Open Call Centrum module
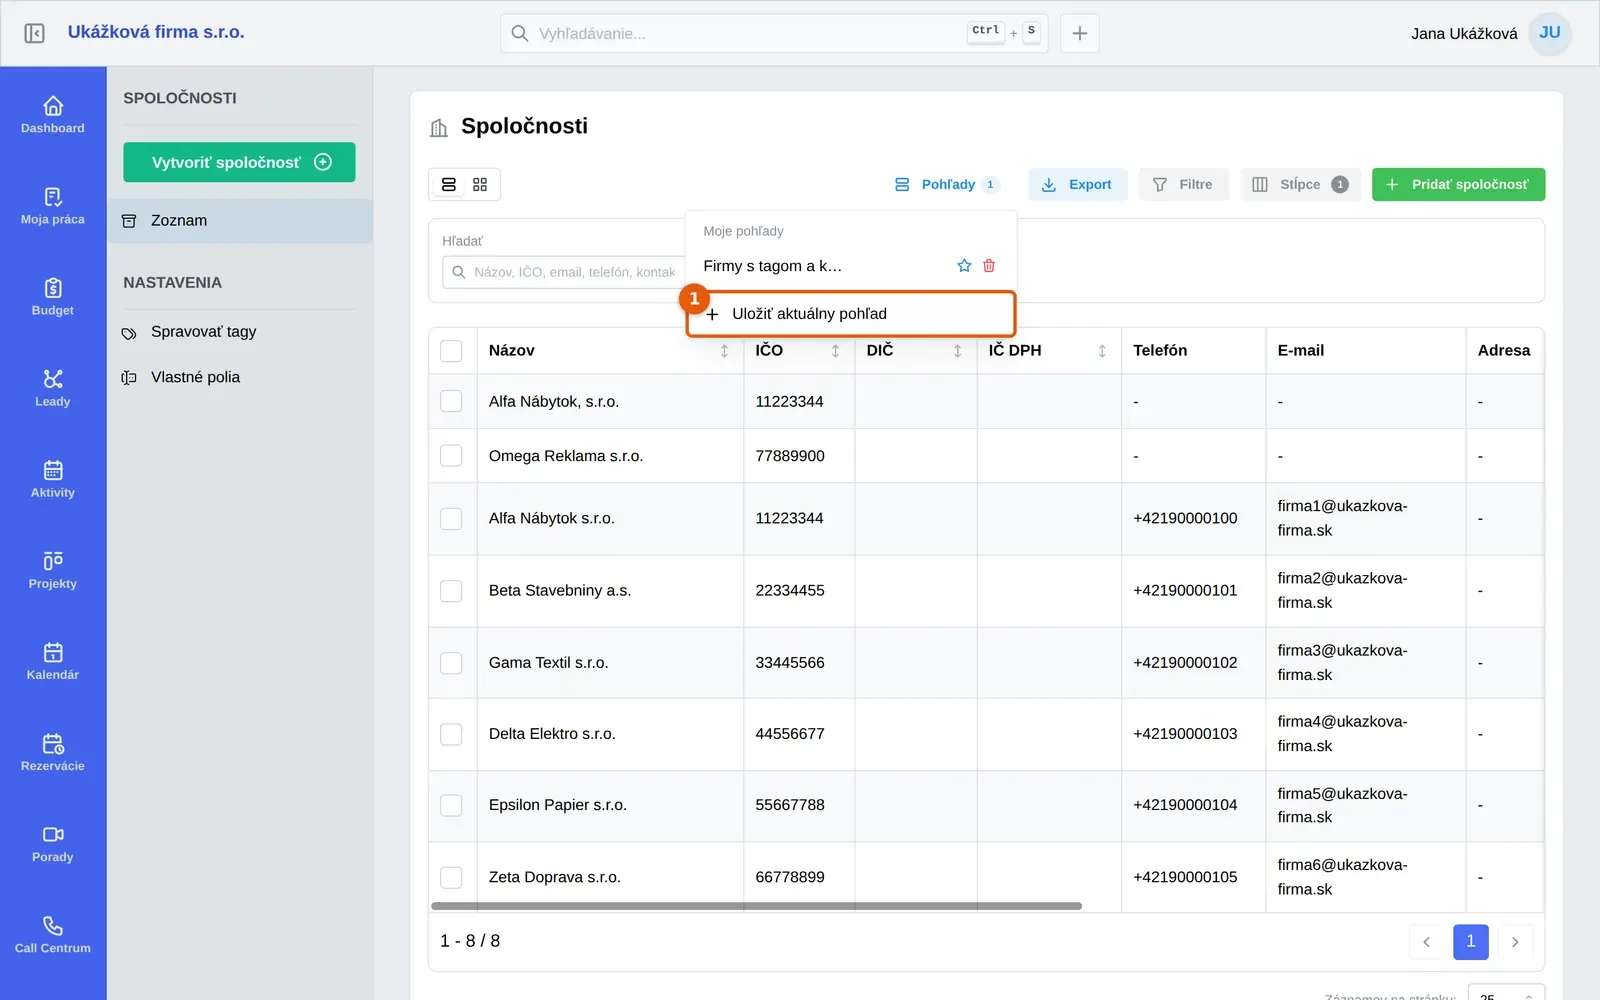 point(53,933)
